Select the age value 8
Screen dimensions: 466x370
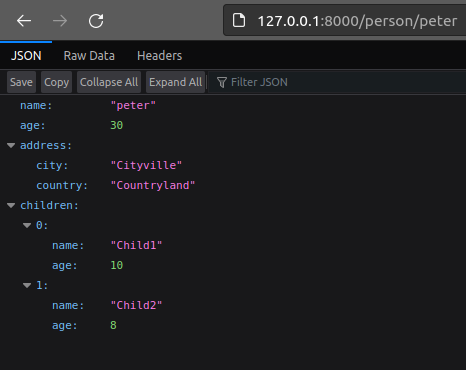(113, 325)
